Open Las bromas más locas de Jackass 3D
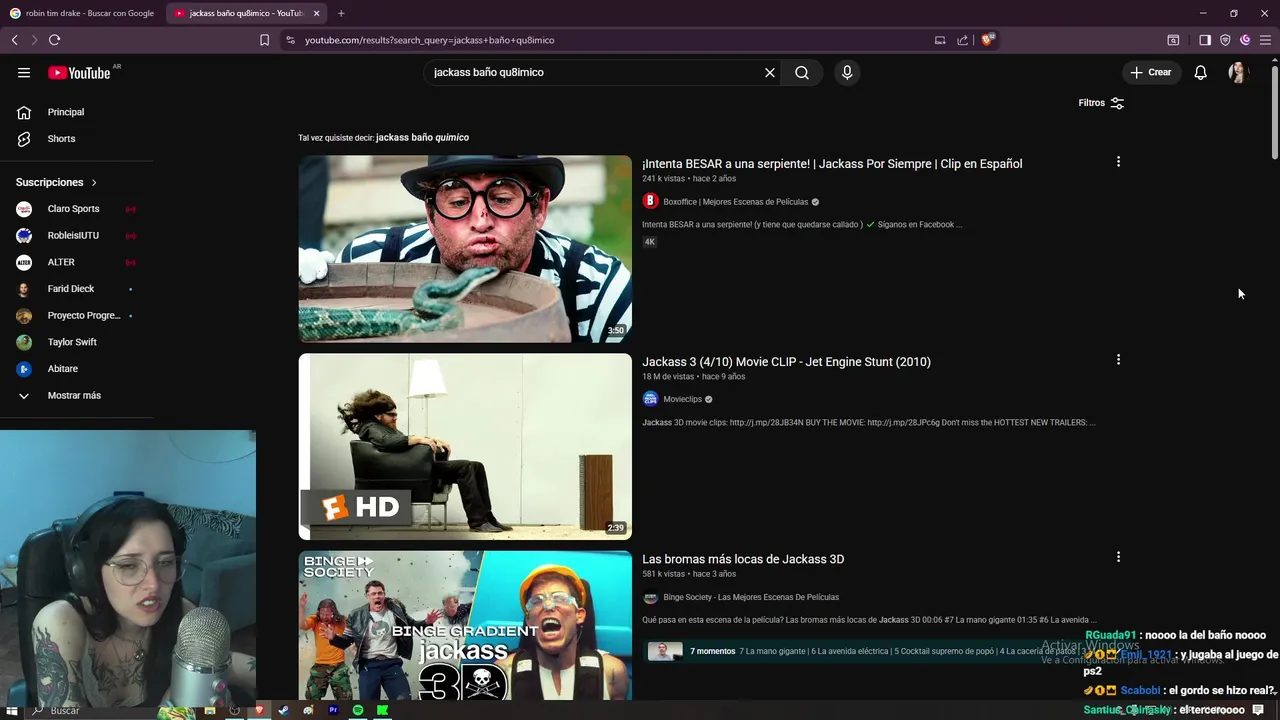The height and width of the screenshot is (720, 1280). click(743, 559)
